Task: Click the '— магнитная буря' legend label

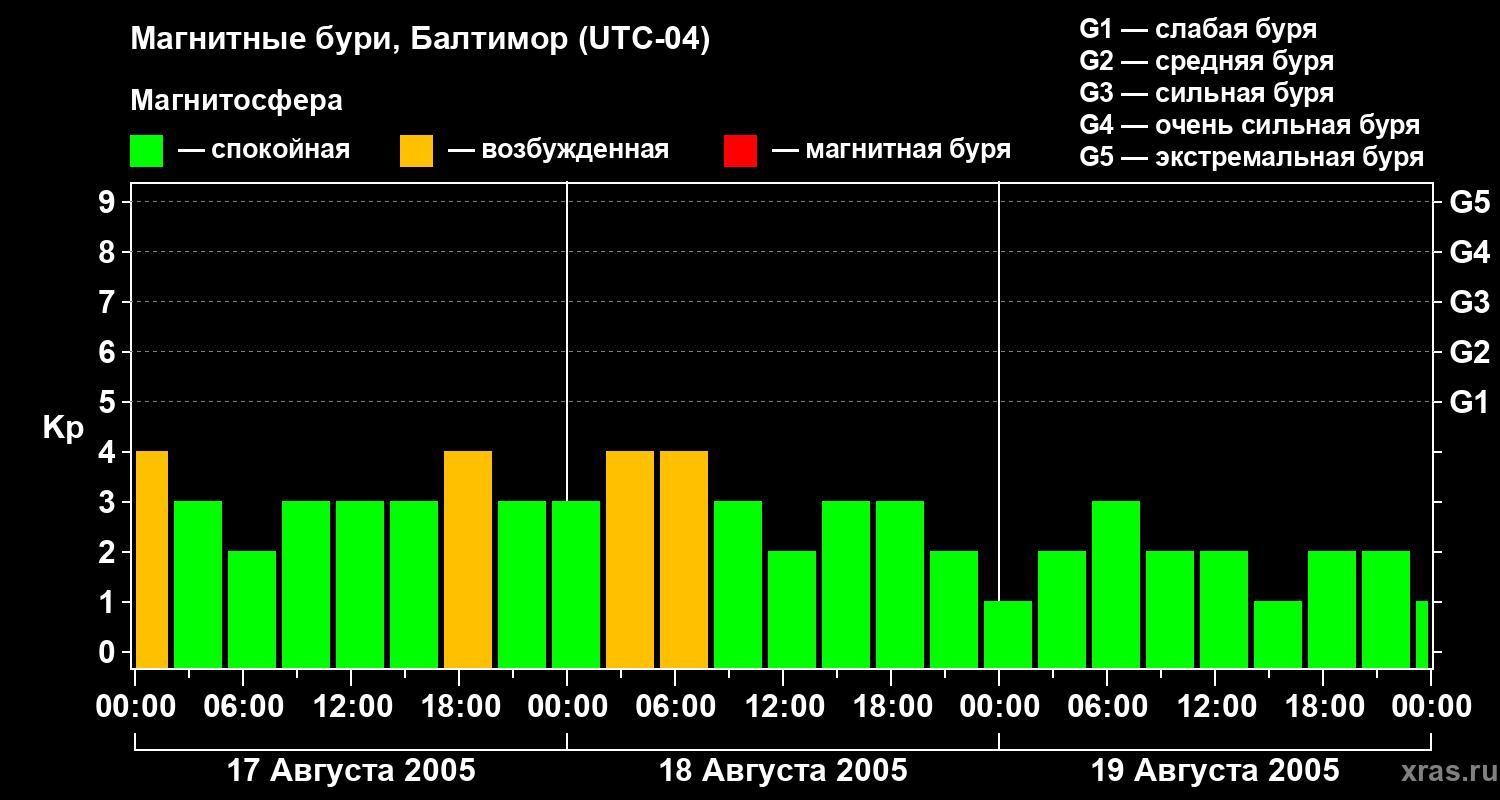Action: point(891,150)
